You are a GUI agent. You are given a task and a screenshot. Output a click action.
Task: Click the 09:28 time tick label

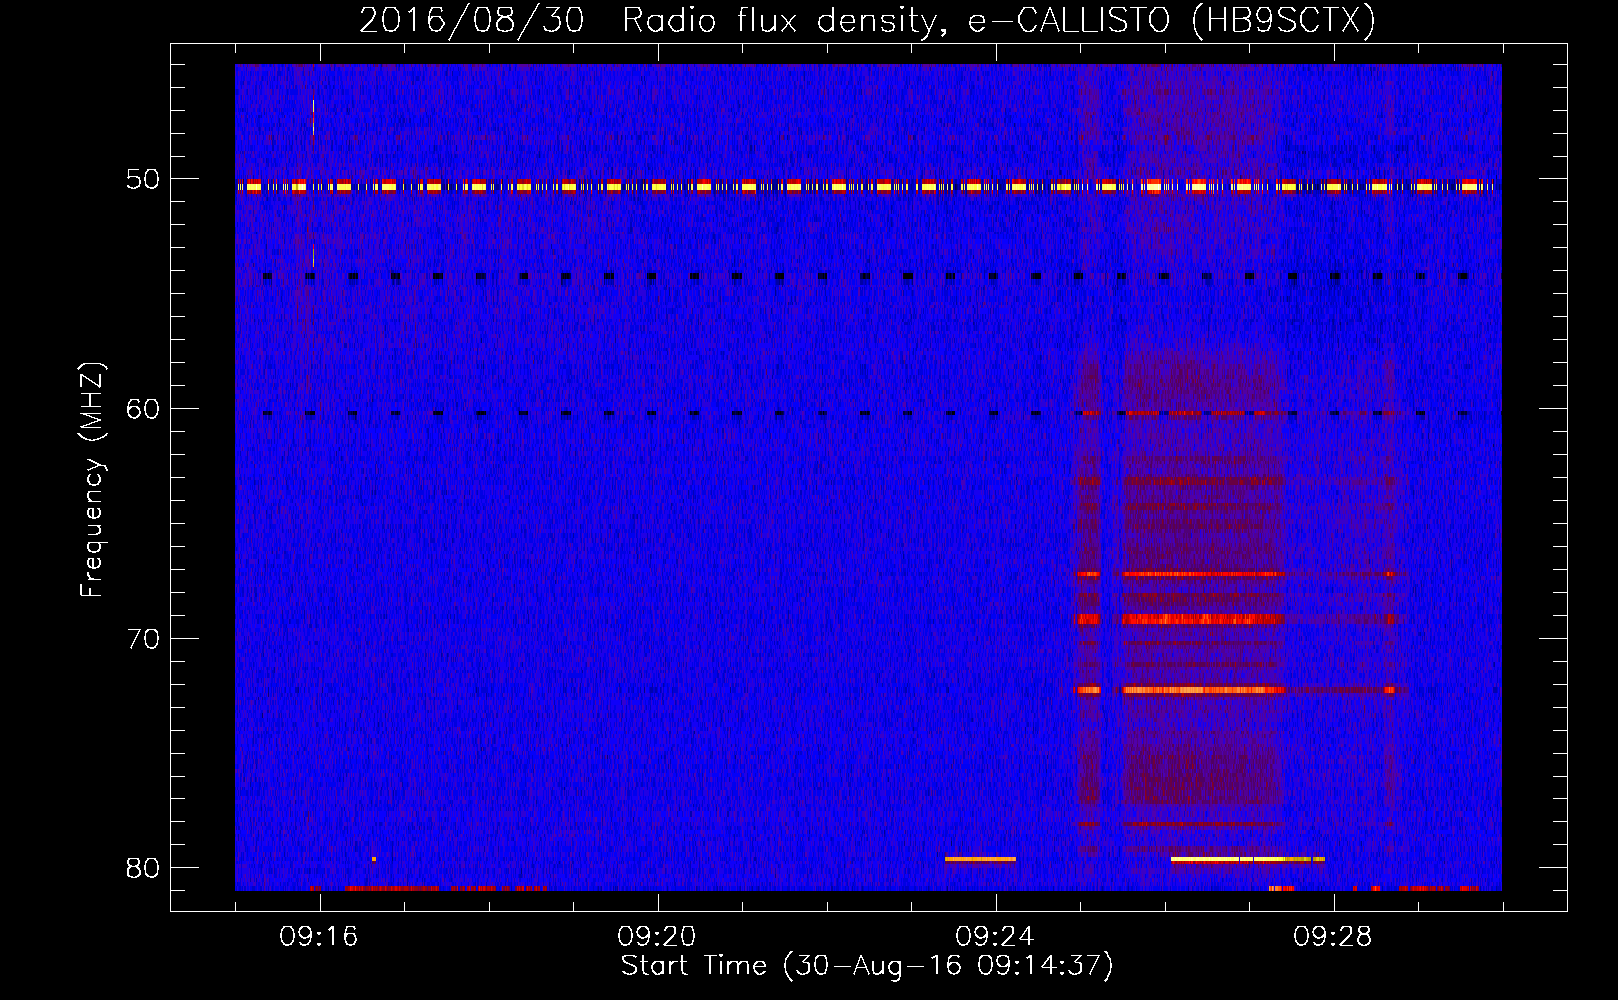pos(1333,937)
